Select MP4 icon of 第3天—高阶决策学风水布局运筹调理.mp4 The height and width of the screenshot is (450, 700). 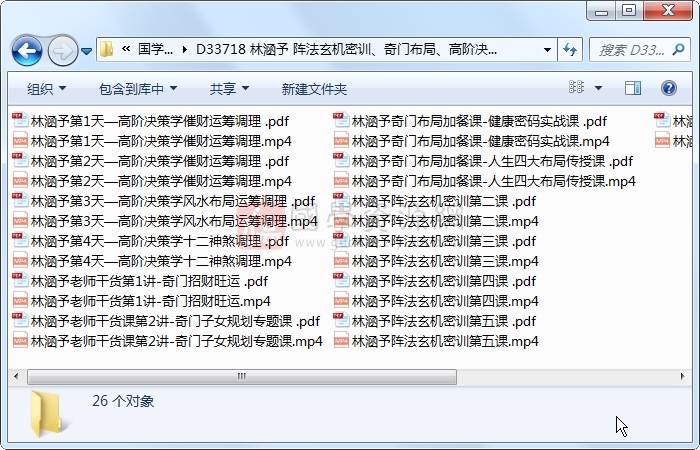point(21,221)
